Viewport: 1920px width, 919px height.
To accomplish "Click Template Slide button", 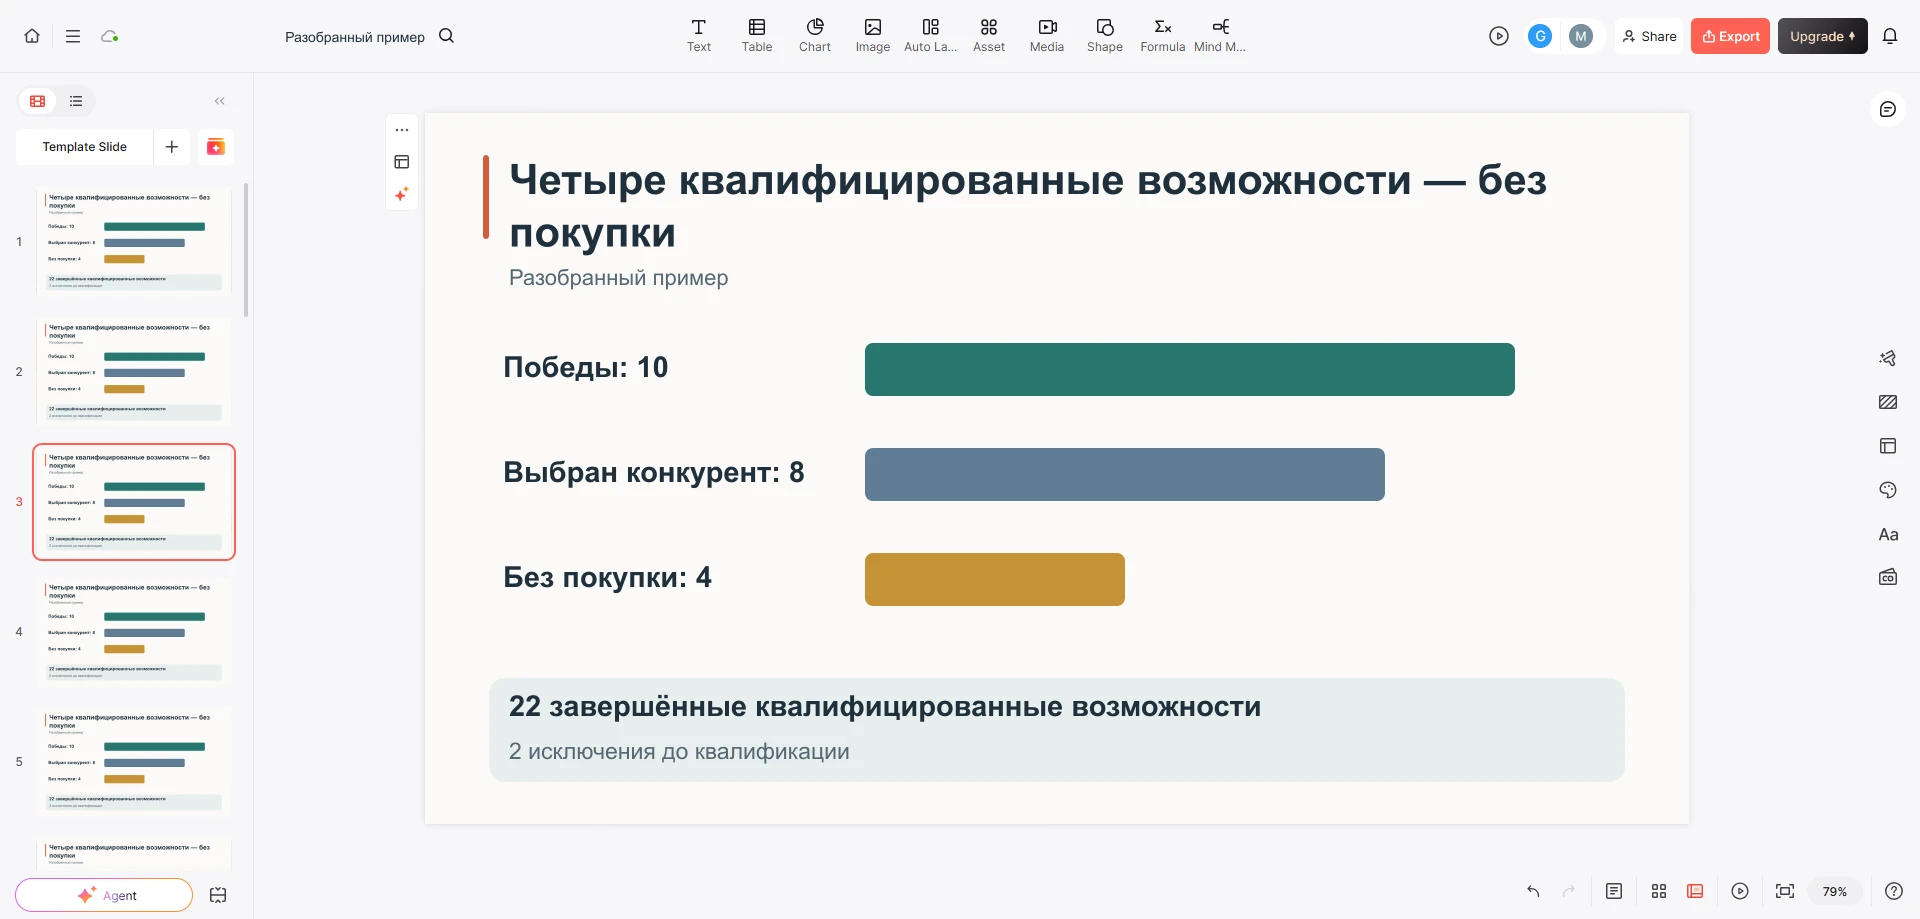I will point(85,147).
